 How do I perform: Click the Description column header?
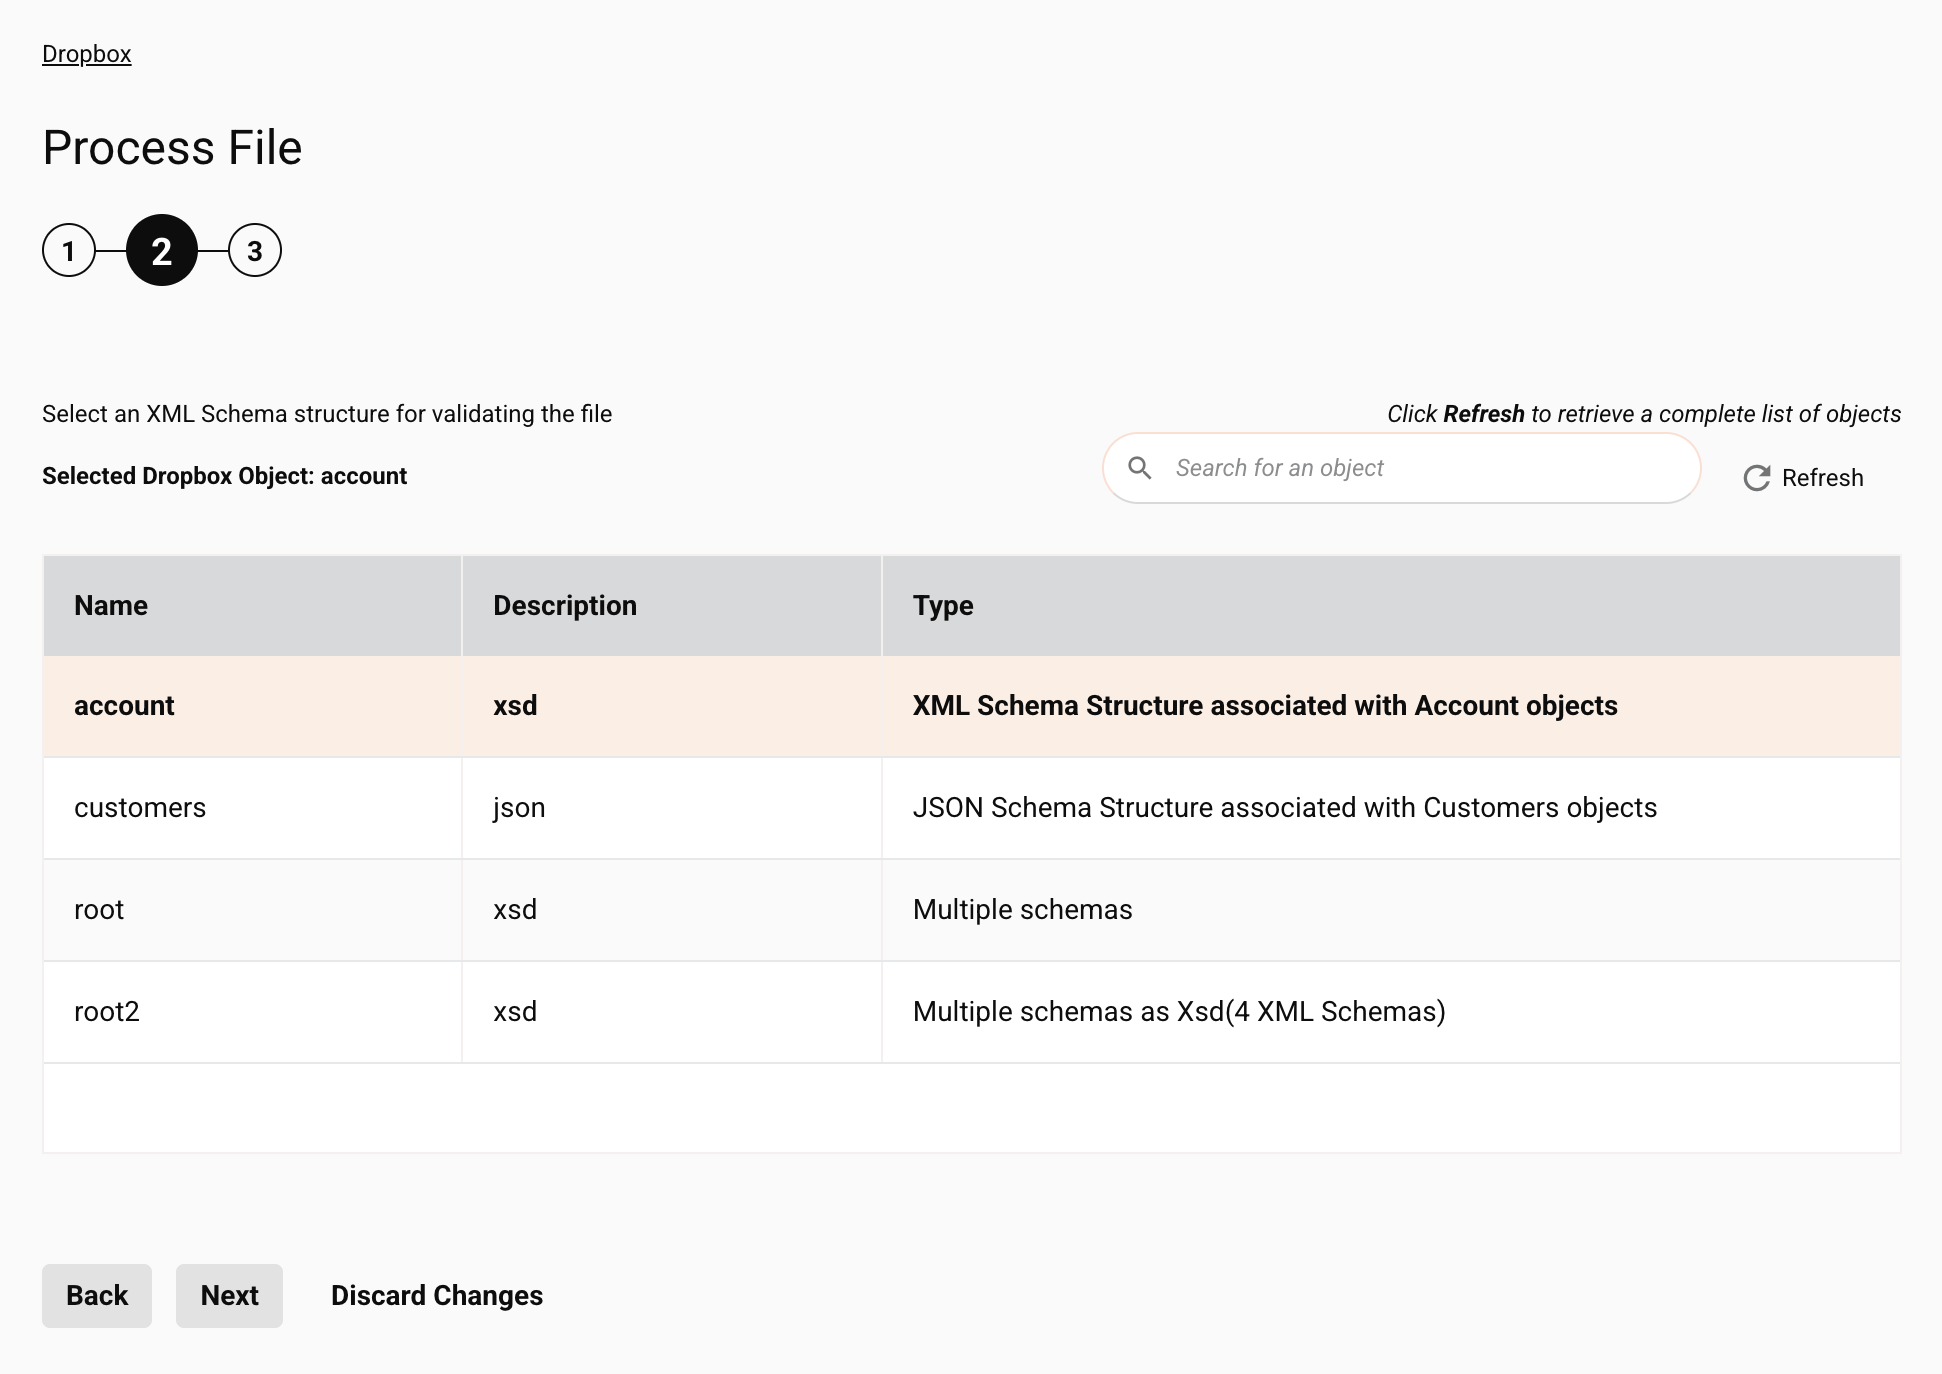point(564,606)
